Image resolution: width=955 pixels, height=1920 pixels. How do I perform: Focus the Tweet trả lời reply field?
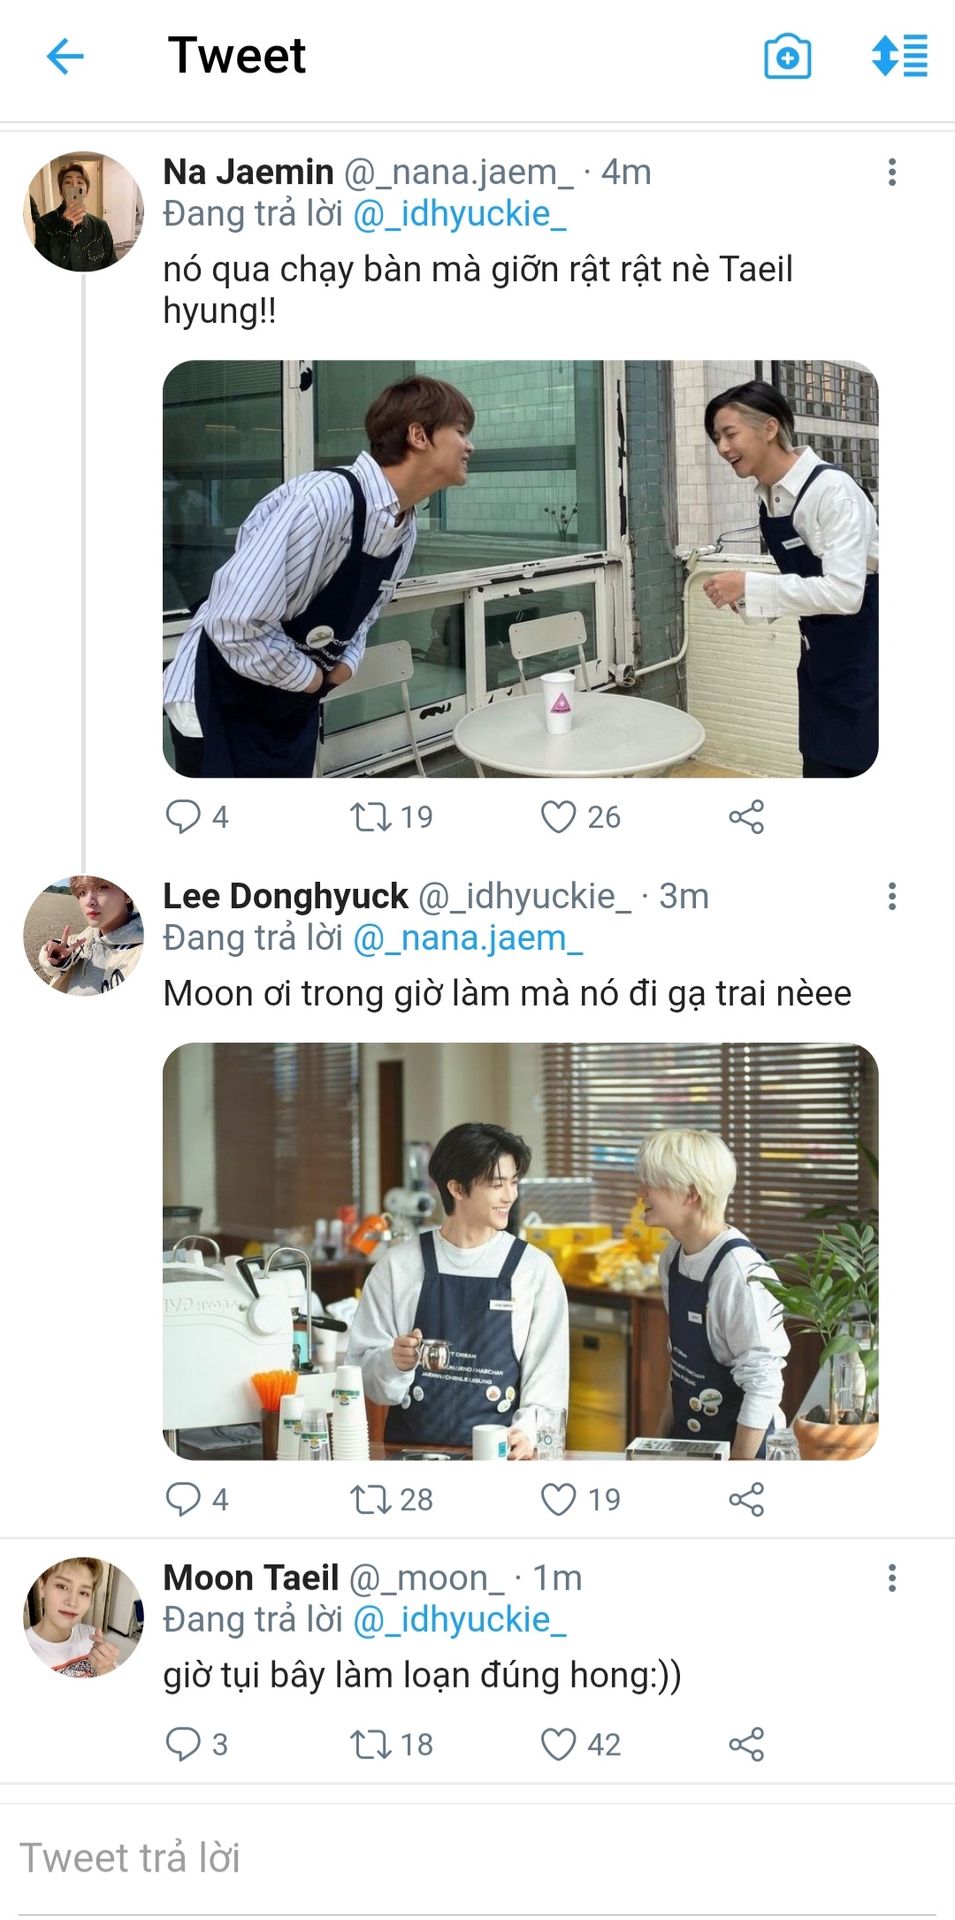pos(477,1858)
